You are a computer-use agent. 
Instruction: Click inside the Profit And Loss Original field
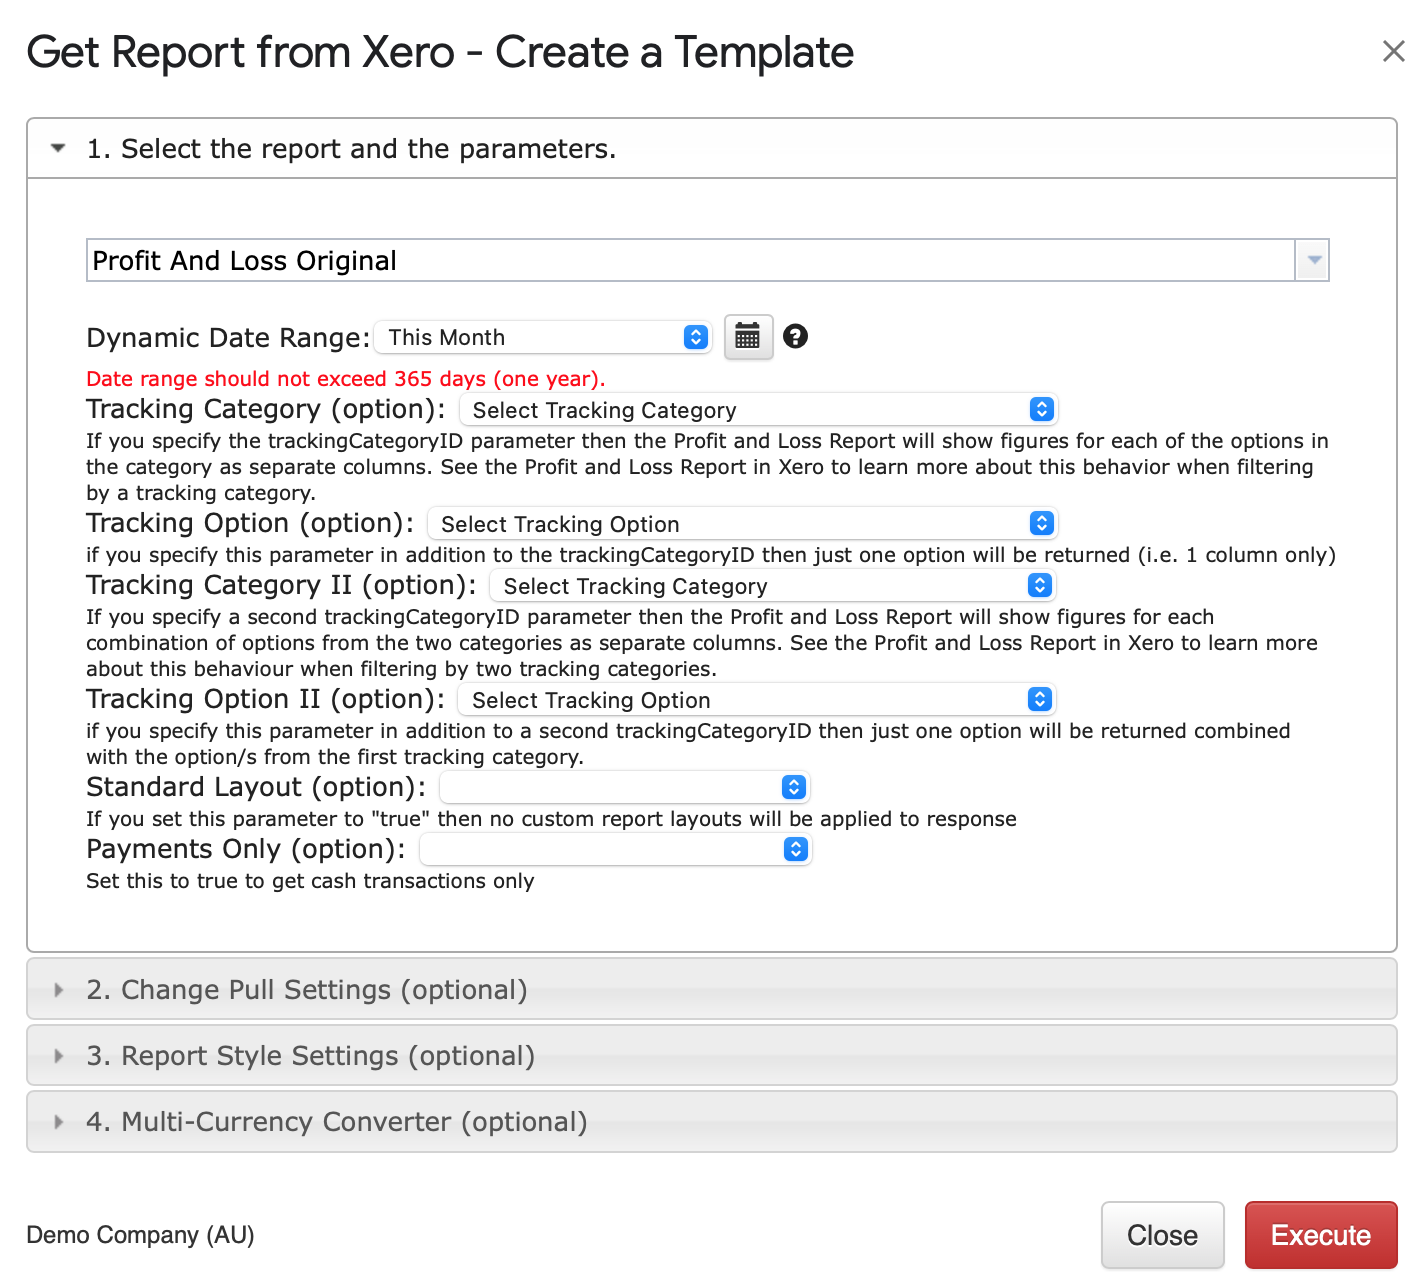tap(690, 260)
